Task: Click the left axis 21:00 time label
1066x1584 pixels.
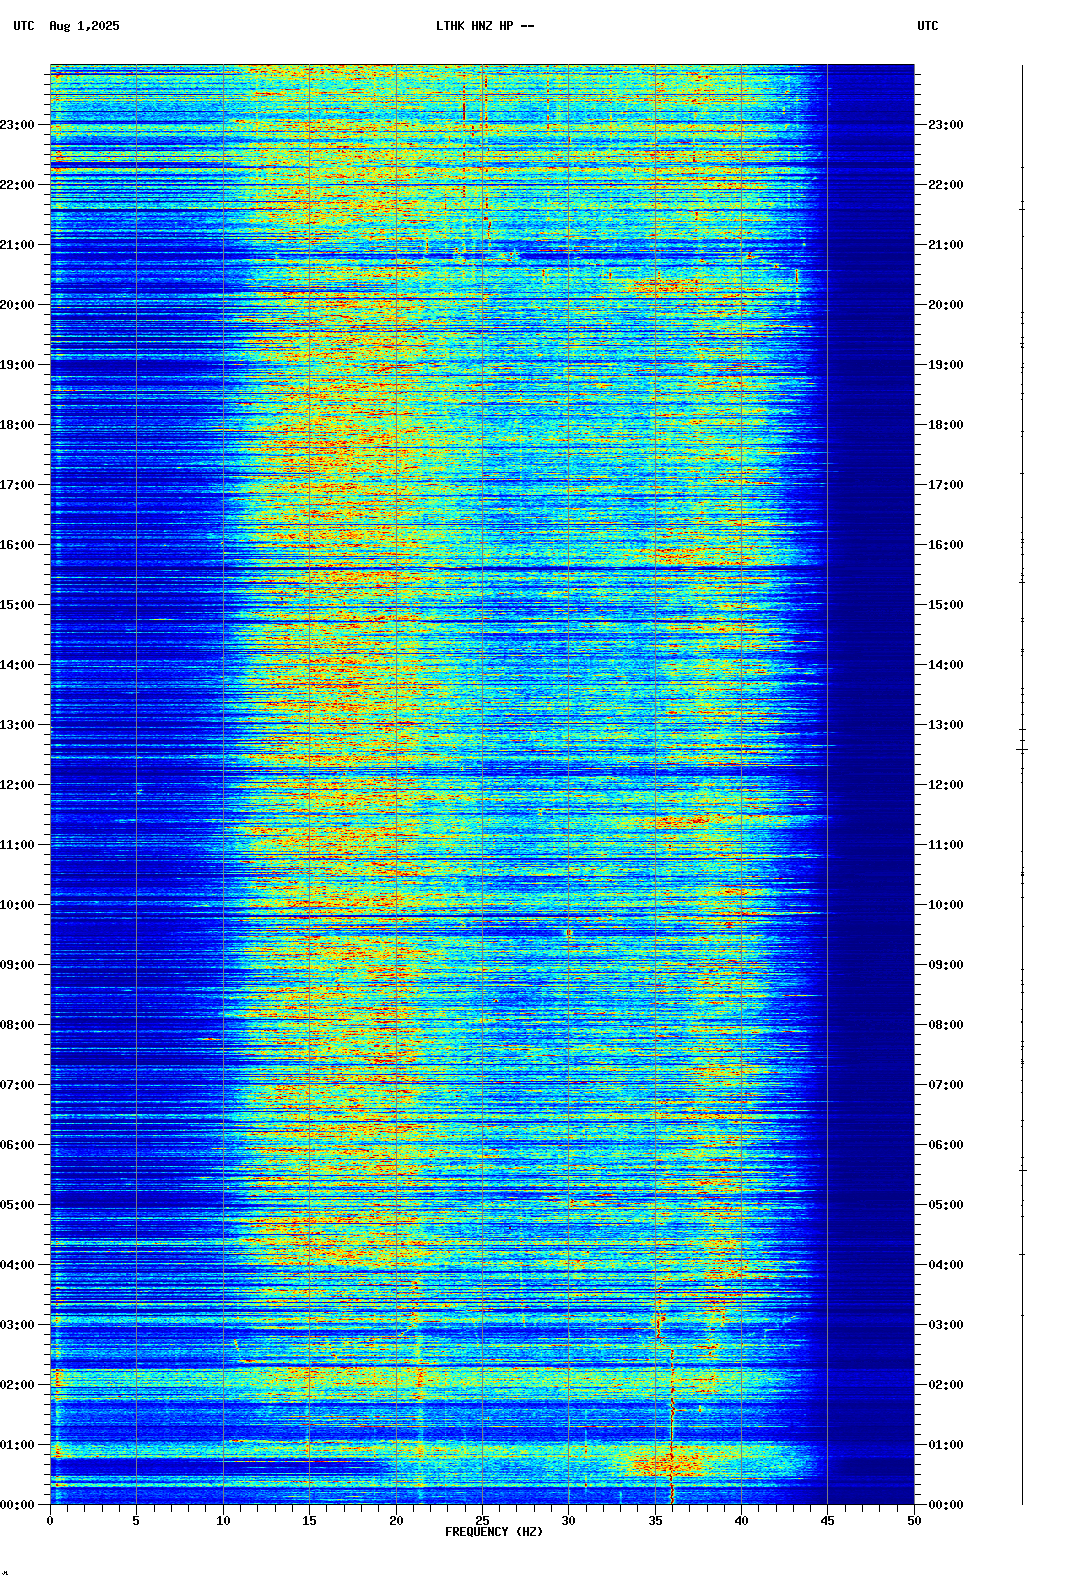Action: point(17,245)
